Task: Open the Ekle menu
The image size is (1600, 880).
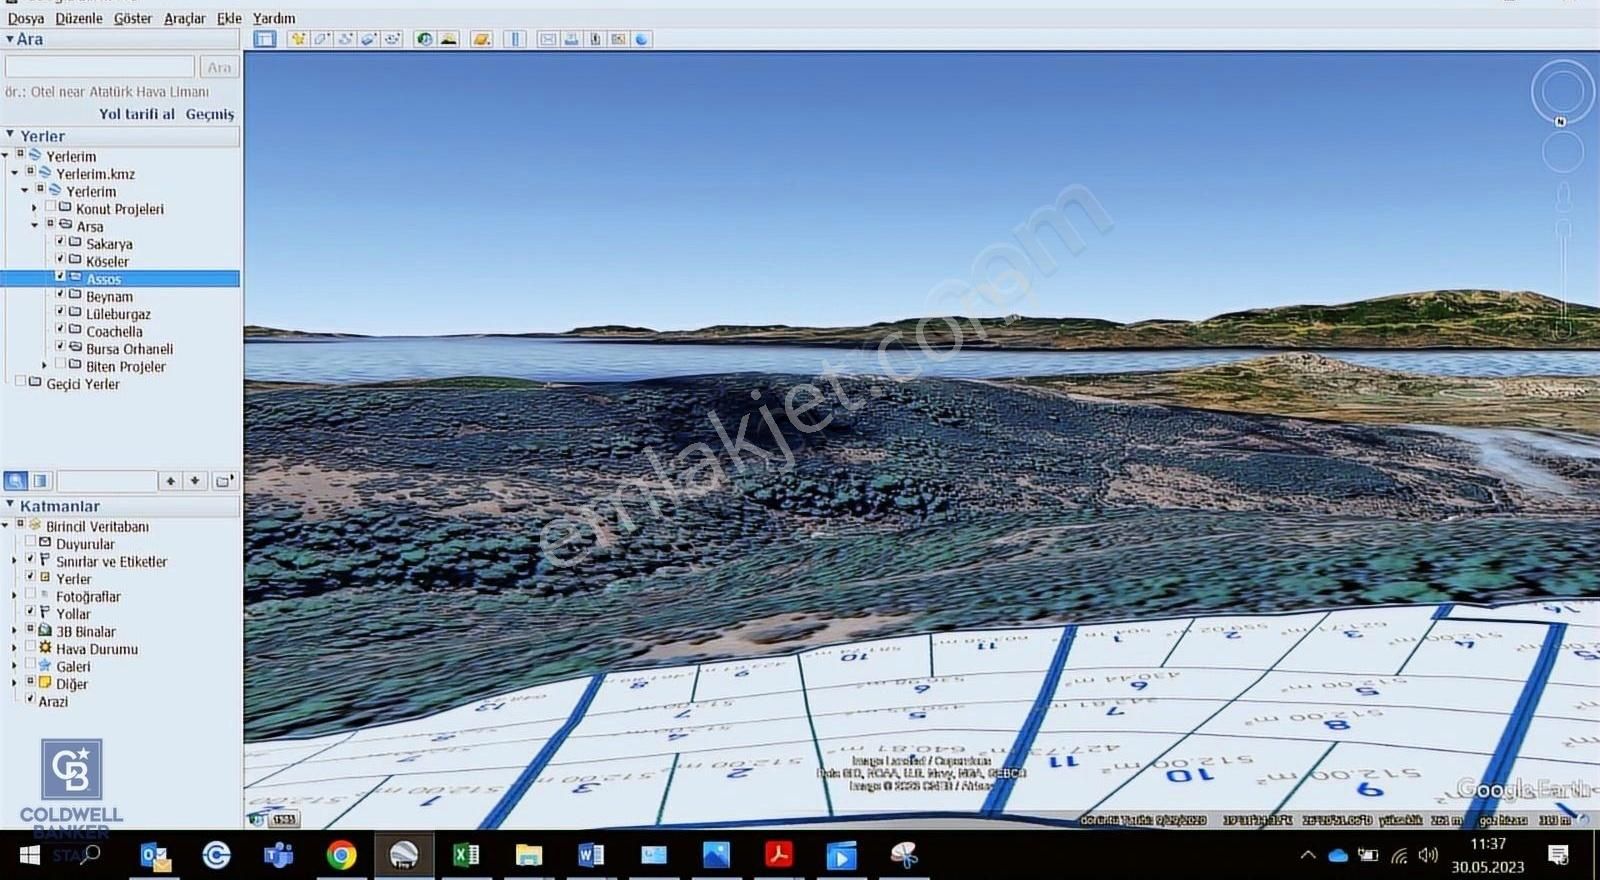Action: pyautogui.click(x=229, y=18)
